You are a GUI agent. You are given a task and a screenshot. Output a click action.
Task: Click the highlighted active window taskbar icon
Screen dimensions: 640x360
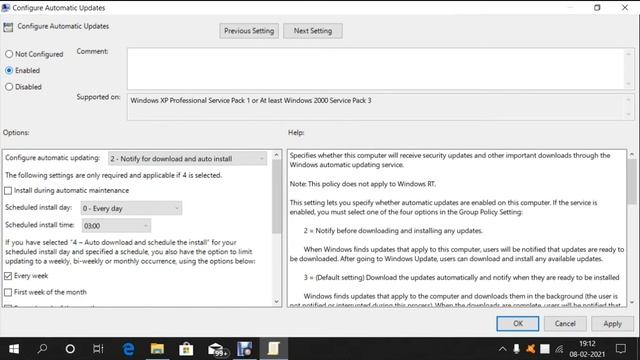click(x=273, y=349)
